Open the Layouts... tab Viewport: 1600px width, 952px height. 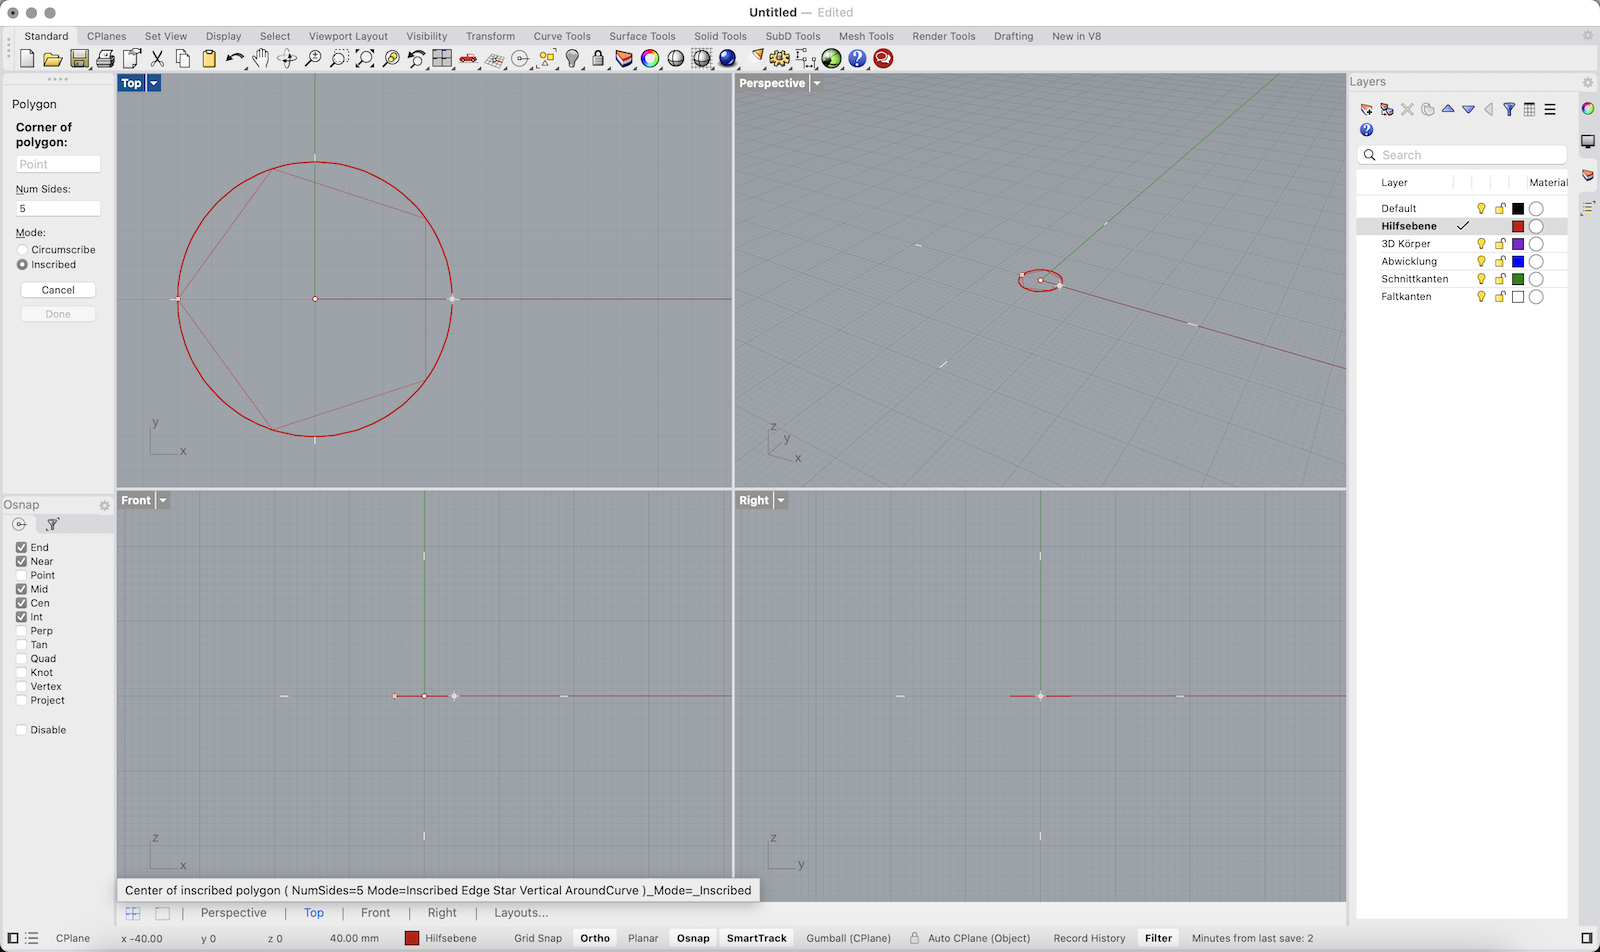click(521, 913)
